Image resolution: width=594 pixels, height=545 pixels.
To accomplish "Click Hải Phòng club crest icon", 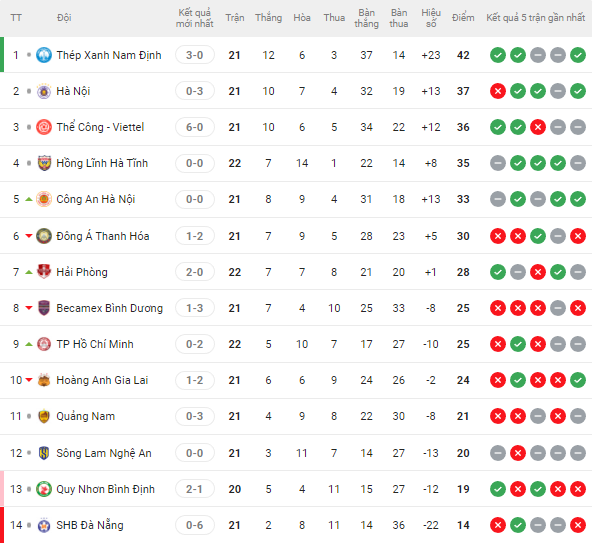I will pos(44,272).
